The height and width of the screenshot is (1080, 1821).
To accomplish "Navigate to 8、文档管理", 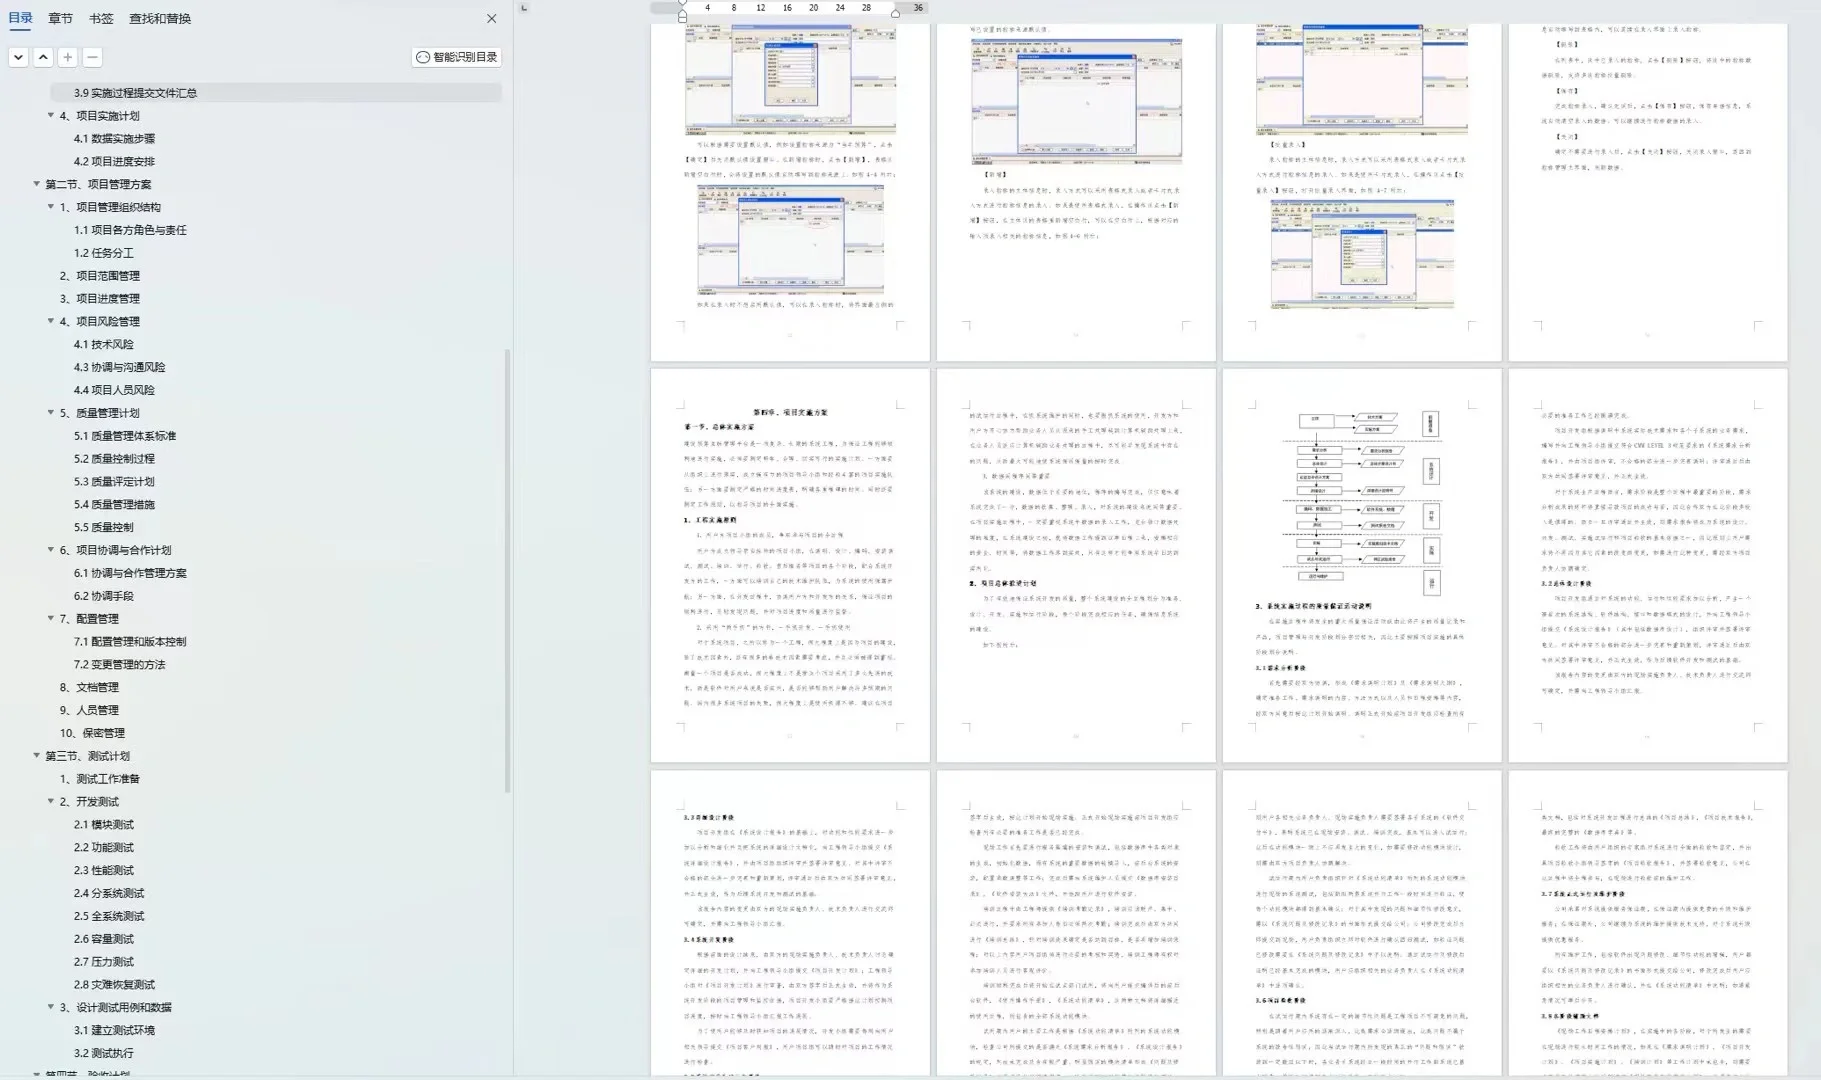I will pos(89,688).
